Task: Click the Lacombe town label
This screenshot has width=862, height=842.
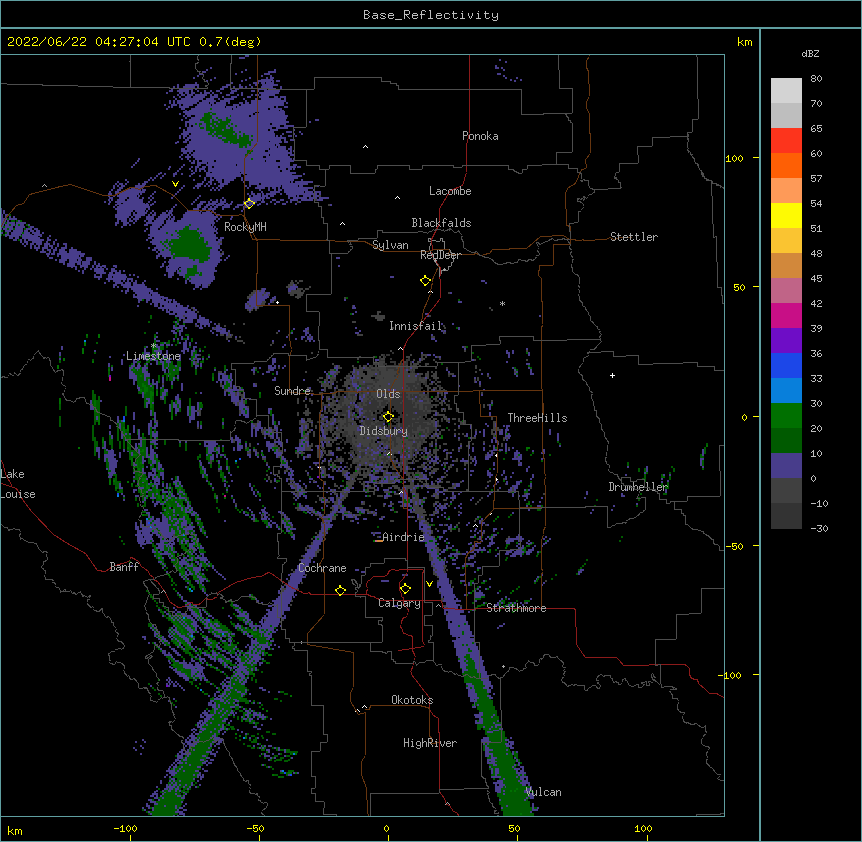Action: 450,191
